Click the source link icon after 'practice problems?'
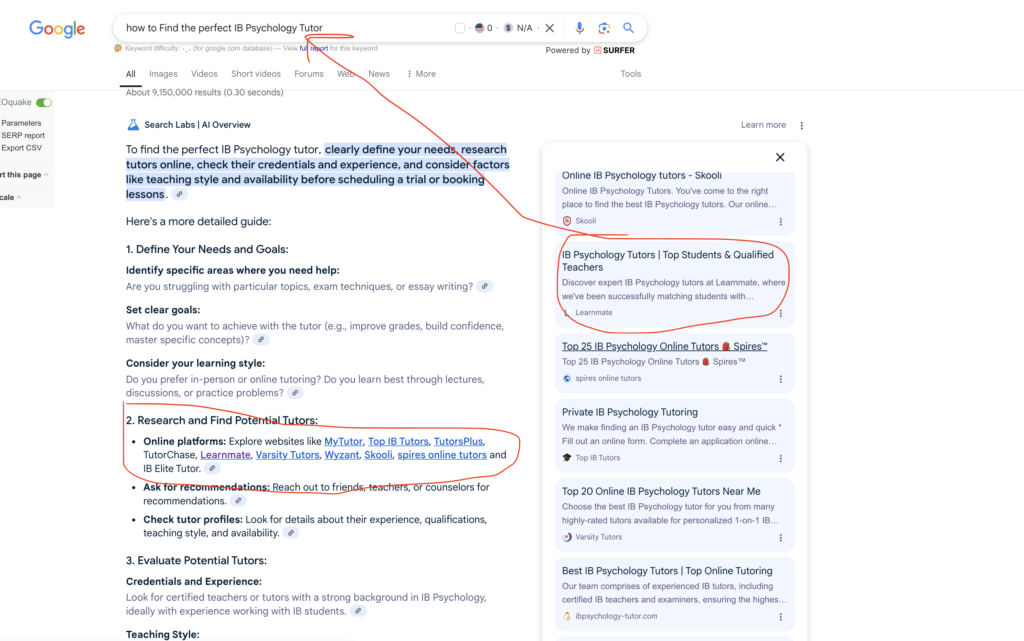This screenshot has width=1024, height=641. pyautogui.click(x=295, y=393)
